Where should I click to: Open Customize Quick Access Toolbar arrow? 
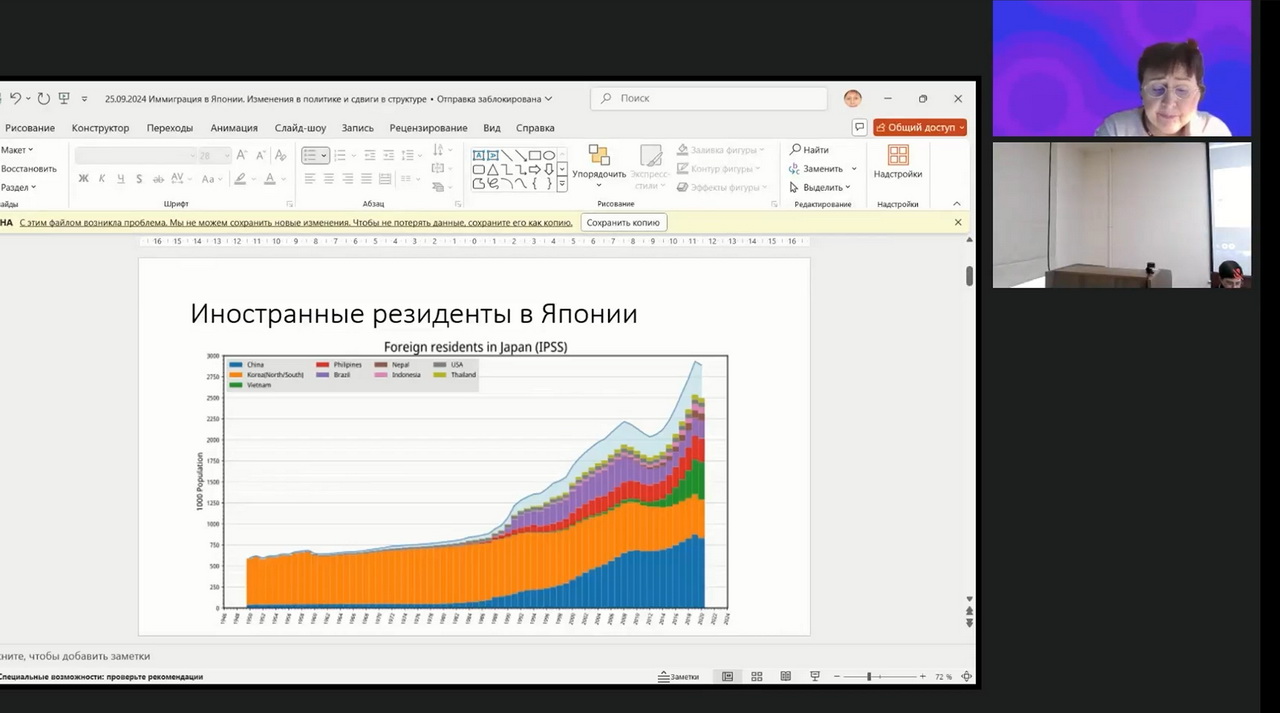pyautogui.click(x=84, y=99)
